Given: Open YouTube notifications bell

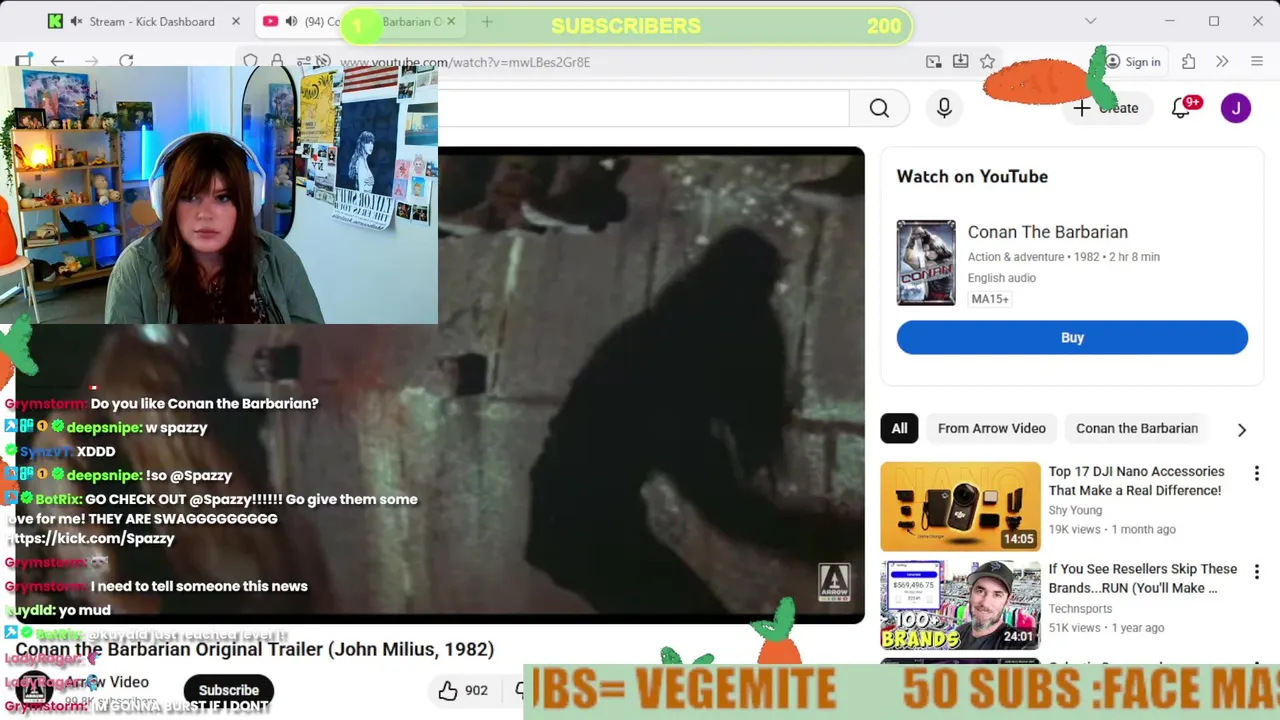Looking at the screenshot, I should pyautogui.click(x=1181, y=108).
